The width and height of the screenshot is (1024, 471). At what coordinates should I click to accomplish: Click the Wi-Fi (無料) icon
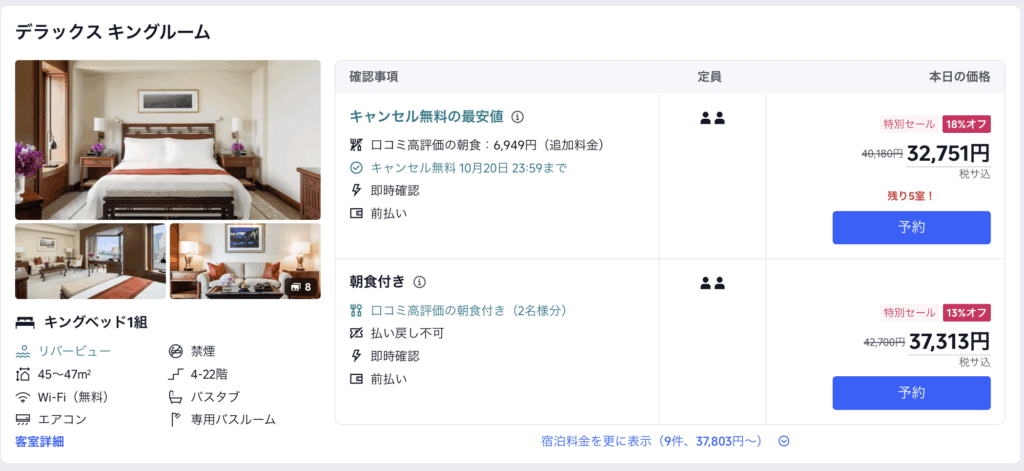pyautogui.click(x=23, y=397)
